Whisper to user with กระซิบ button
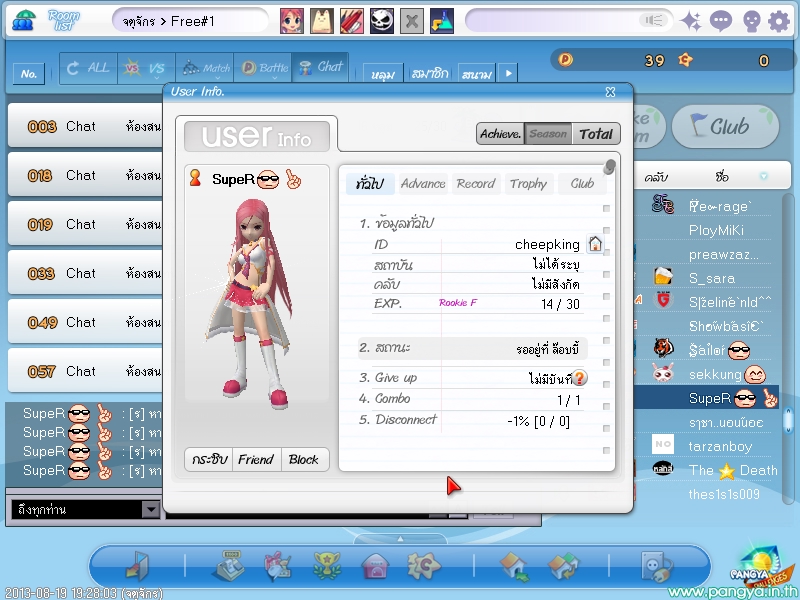Viewport: 800px width, 600px height. tap(209, 459)
